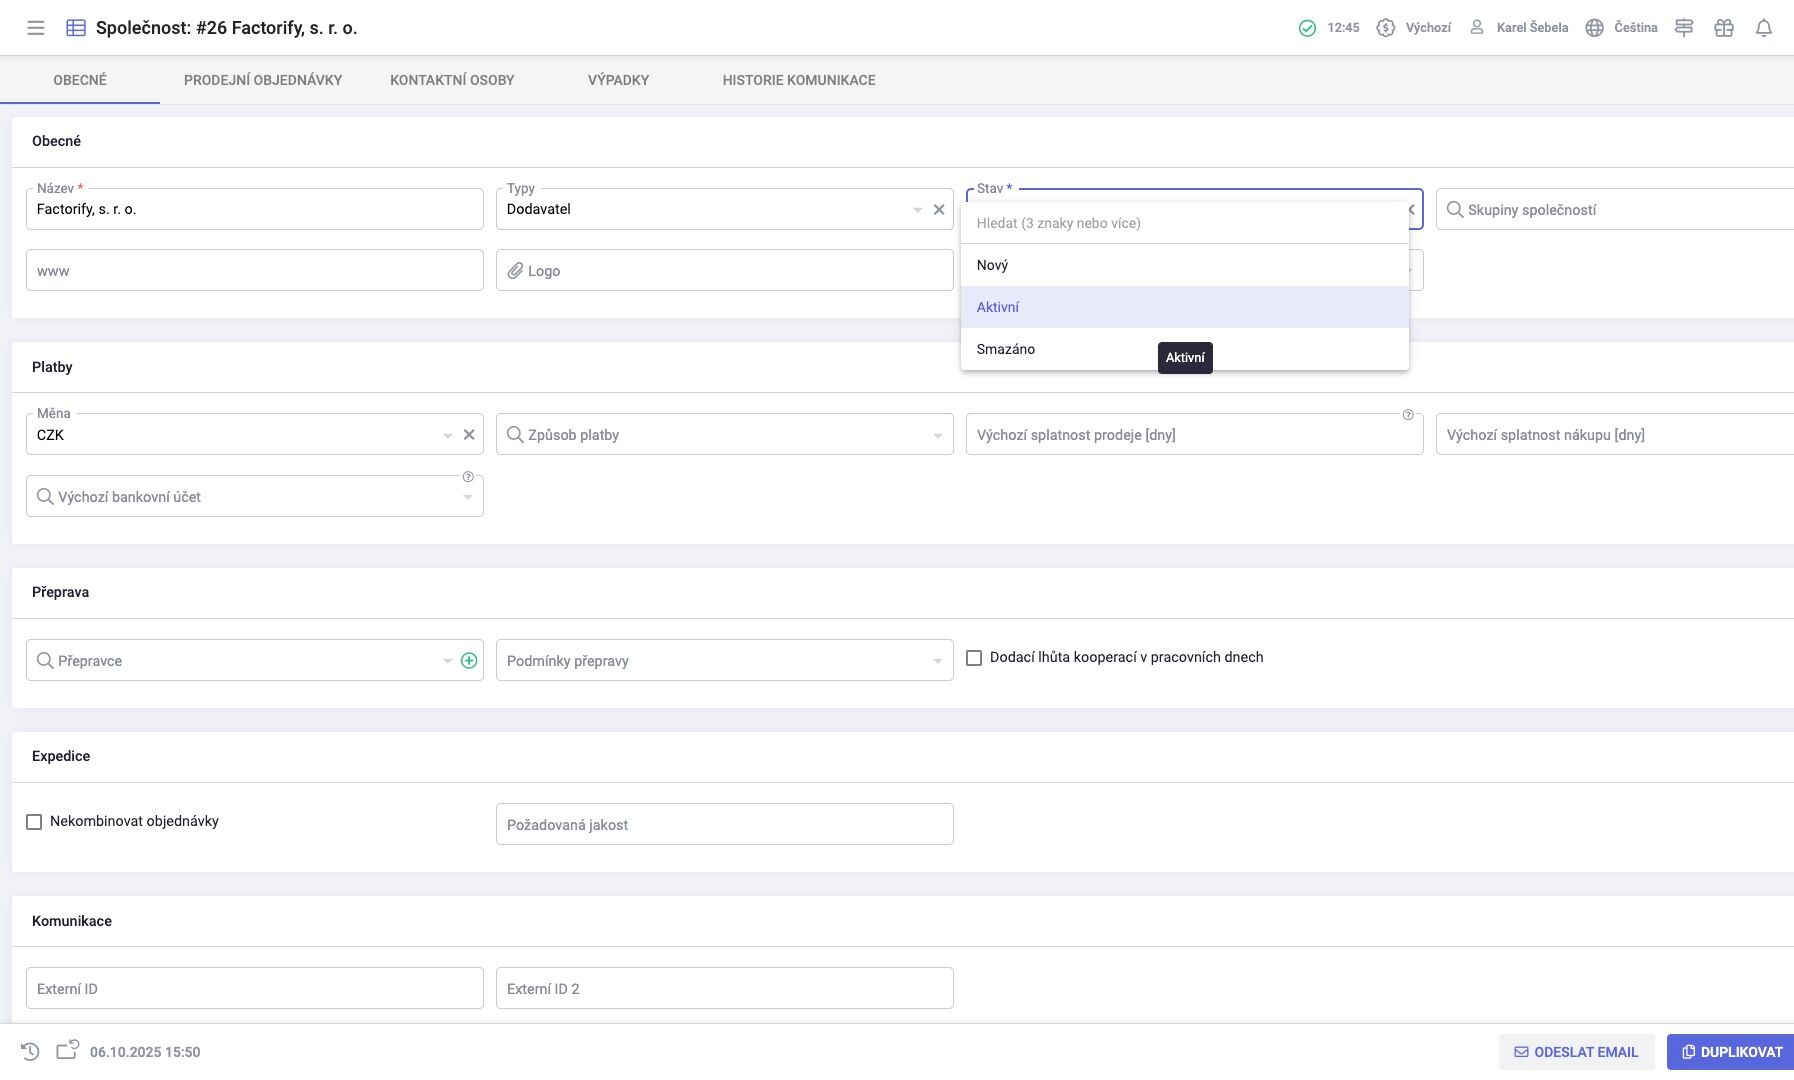
Task: Select Smazáno from the status list
Action: click(x=1006, y=349)
